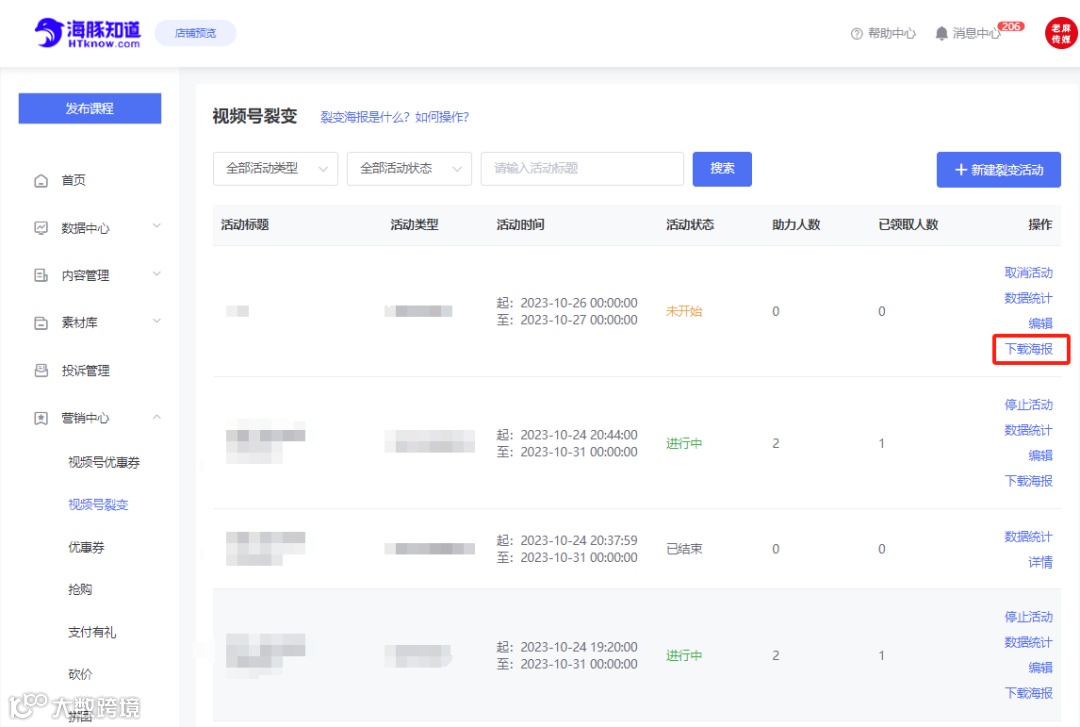This screenshot has width=1080, height=727.
Task: Click the 已领取人数 column header
Action: pyautogui.click(x=908, y=225)
